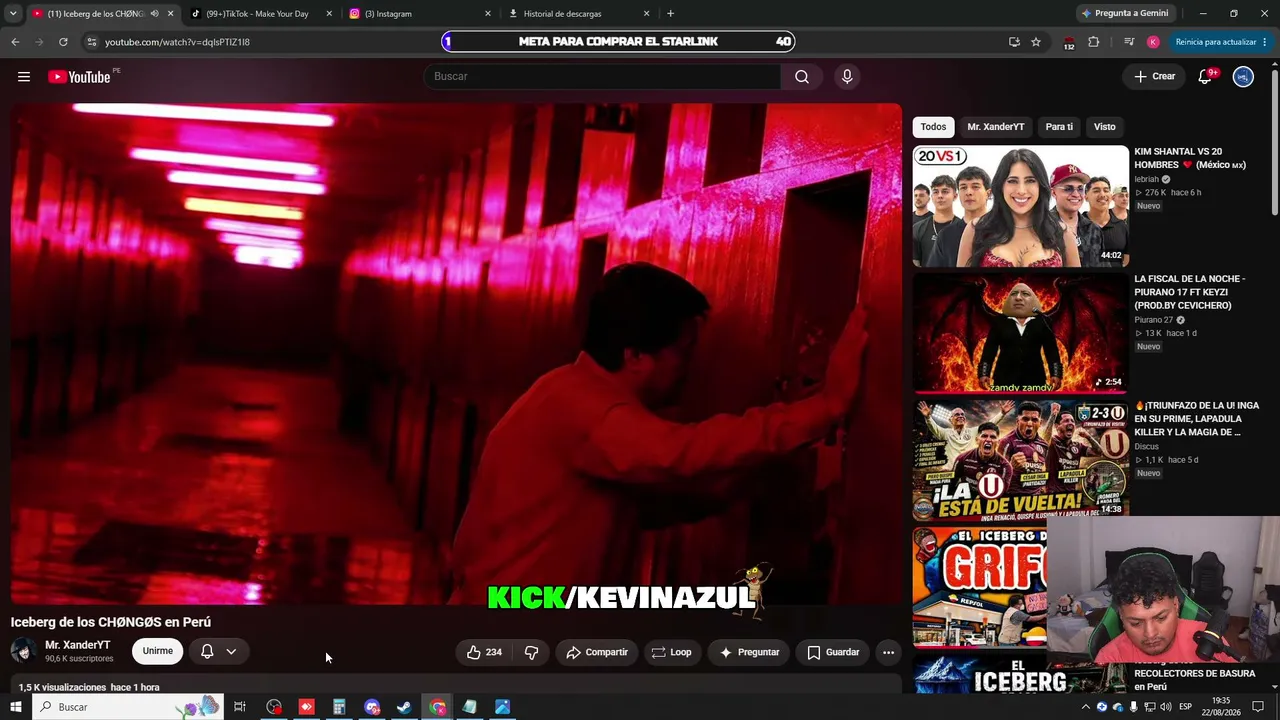Image resolution: width=1280 pixels, height=720 pixels.
Task: Close the TikTok tab
Action: 329,14
